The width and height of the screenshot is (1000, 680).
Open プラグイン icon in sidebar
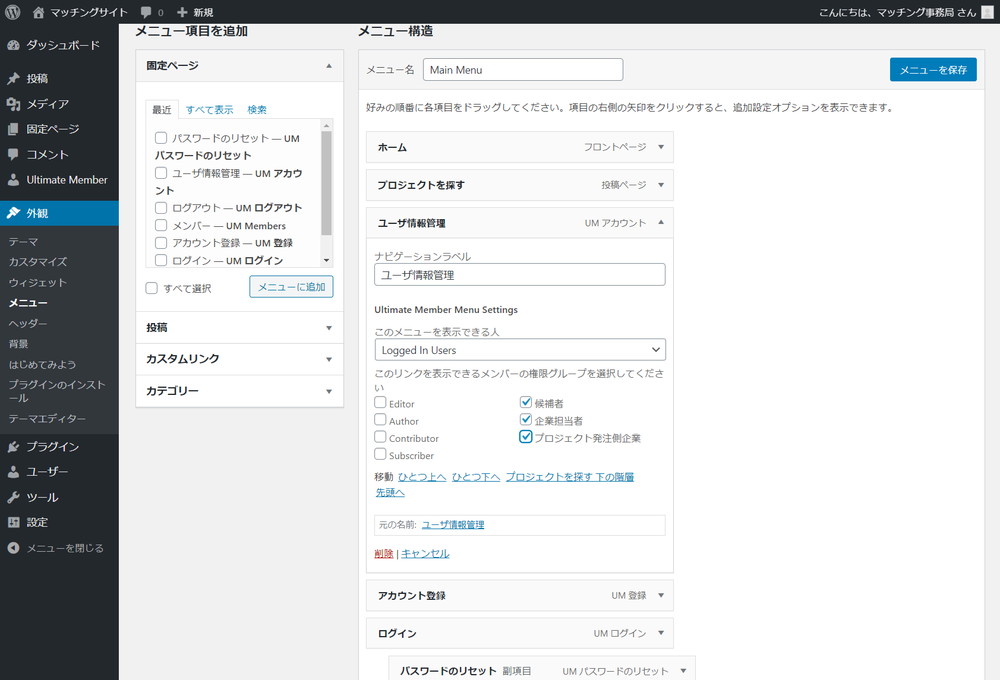pyautogui.click(x=13, y=447)
